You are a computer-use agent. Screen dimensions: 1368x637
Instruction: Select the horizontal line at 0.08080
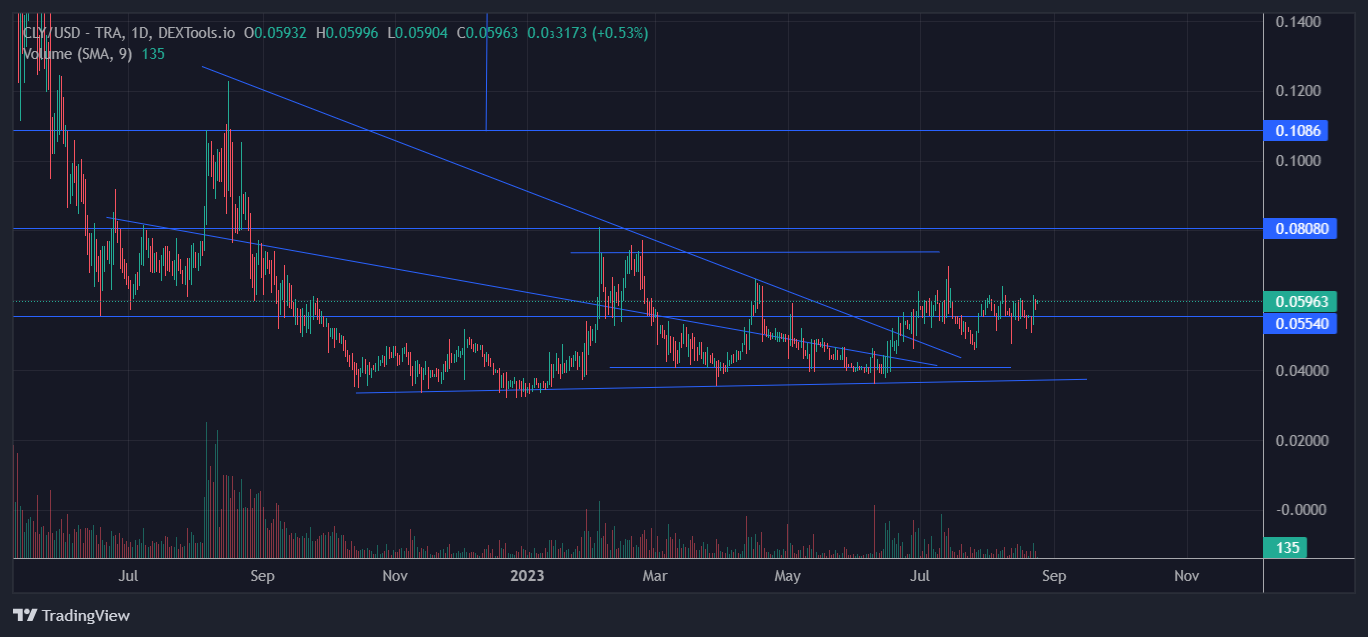point(638,229)
